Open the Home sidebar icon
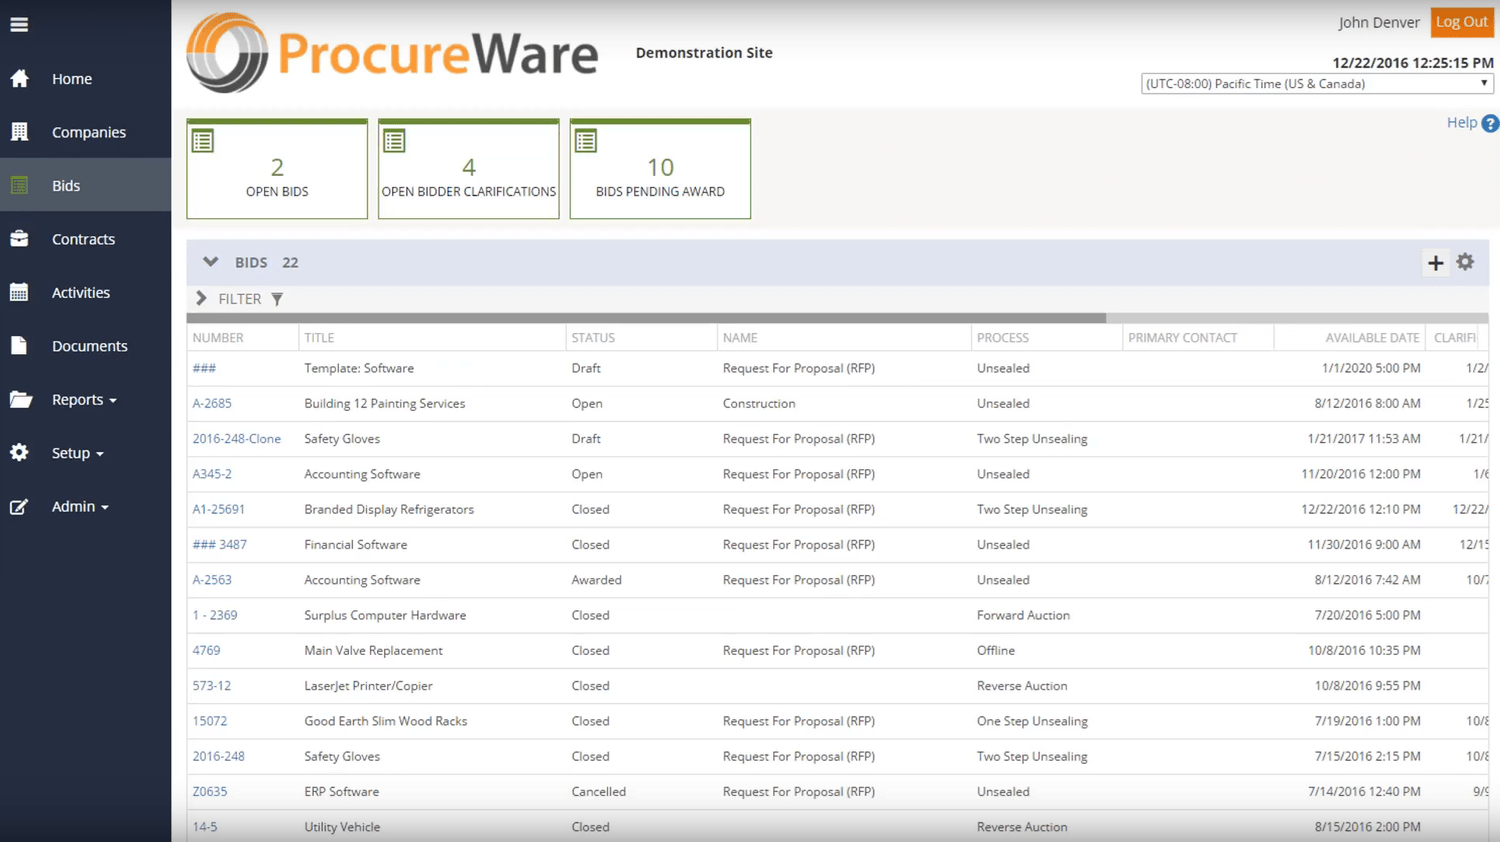The image size is (1500, 842). [x=20, y=78]
